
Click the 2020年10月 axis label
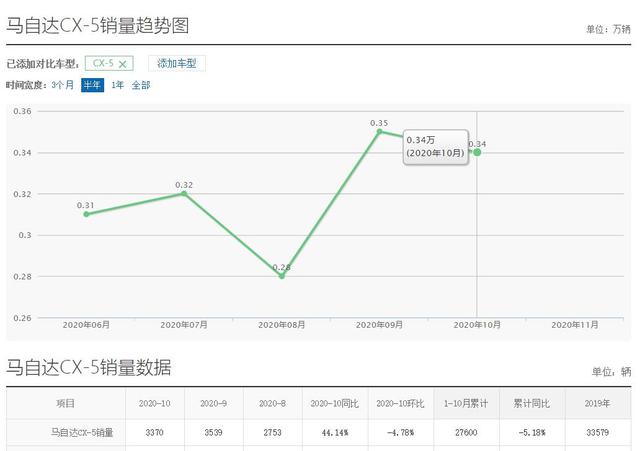click(x=477, y=325)
